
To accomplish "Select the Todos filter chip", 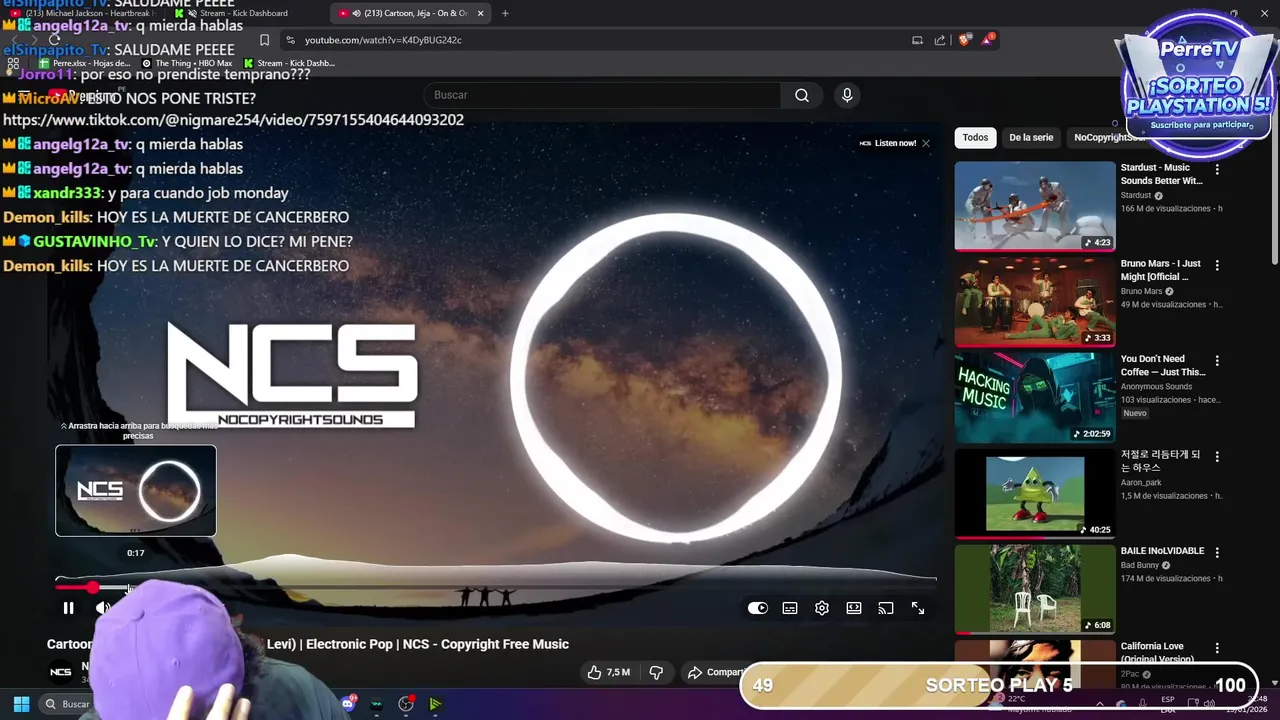I will pos(975,137).
